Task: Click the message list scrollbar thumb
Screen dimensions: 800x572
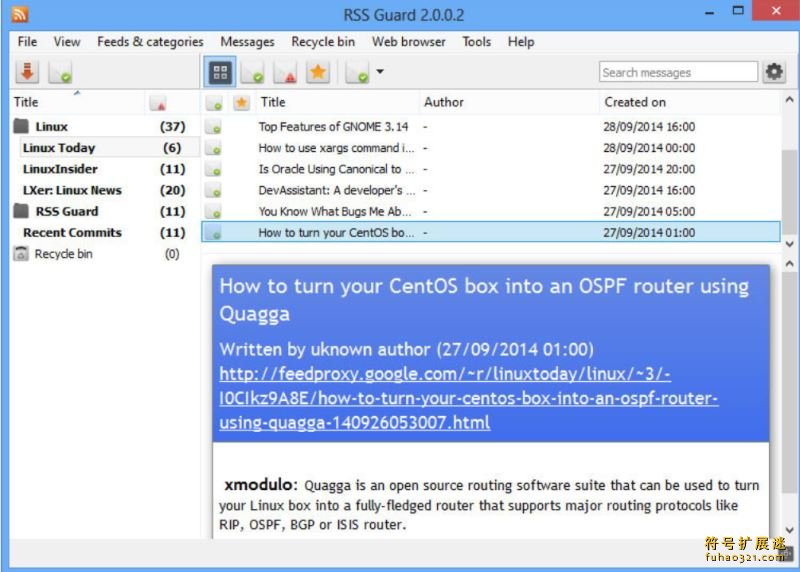Action: [x=789, y=192]
